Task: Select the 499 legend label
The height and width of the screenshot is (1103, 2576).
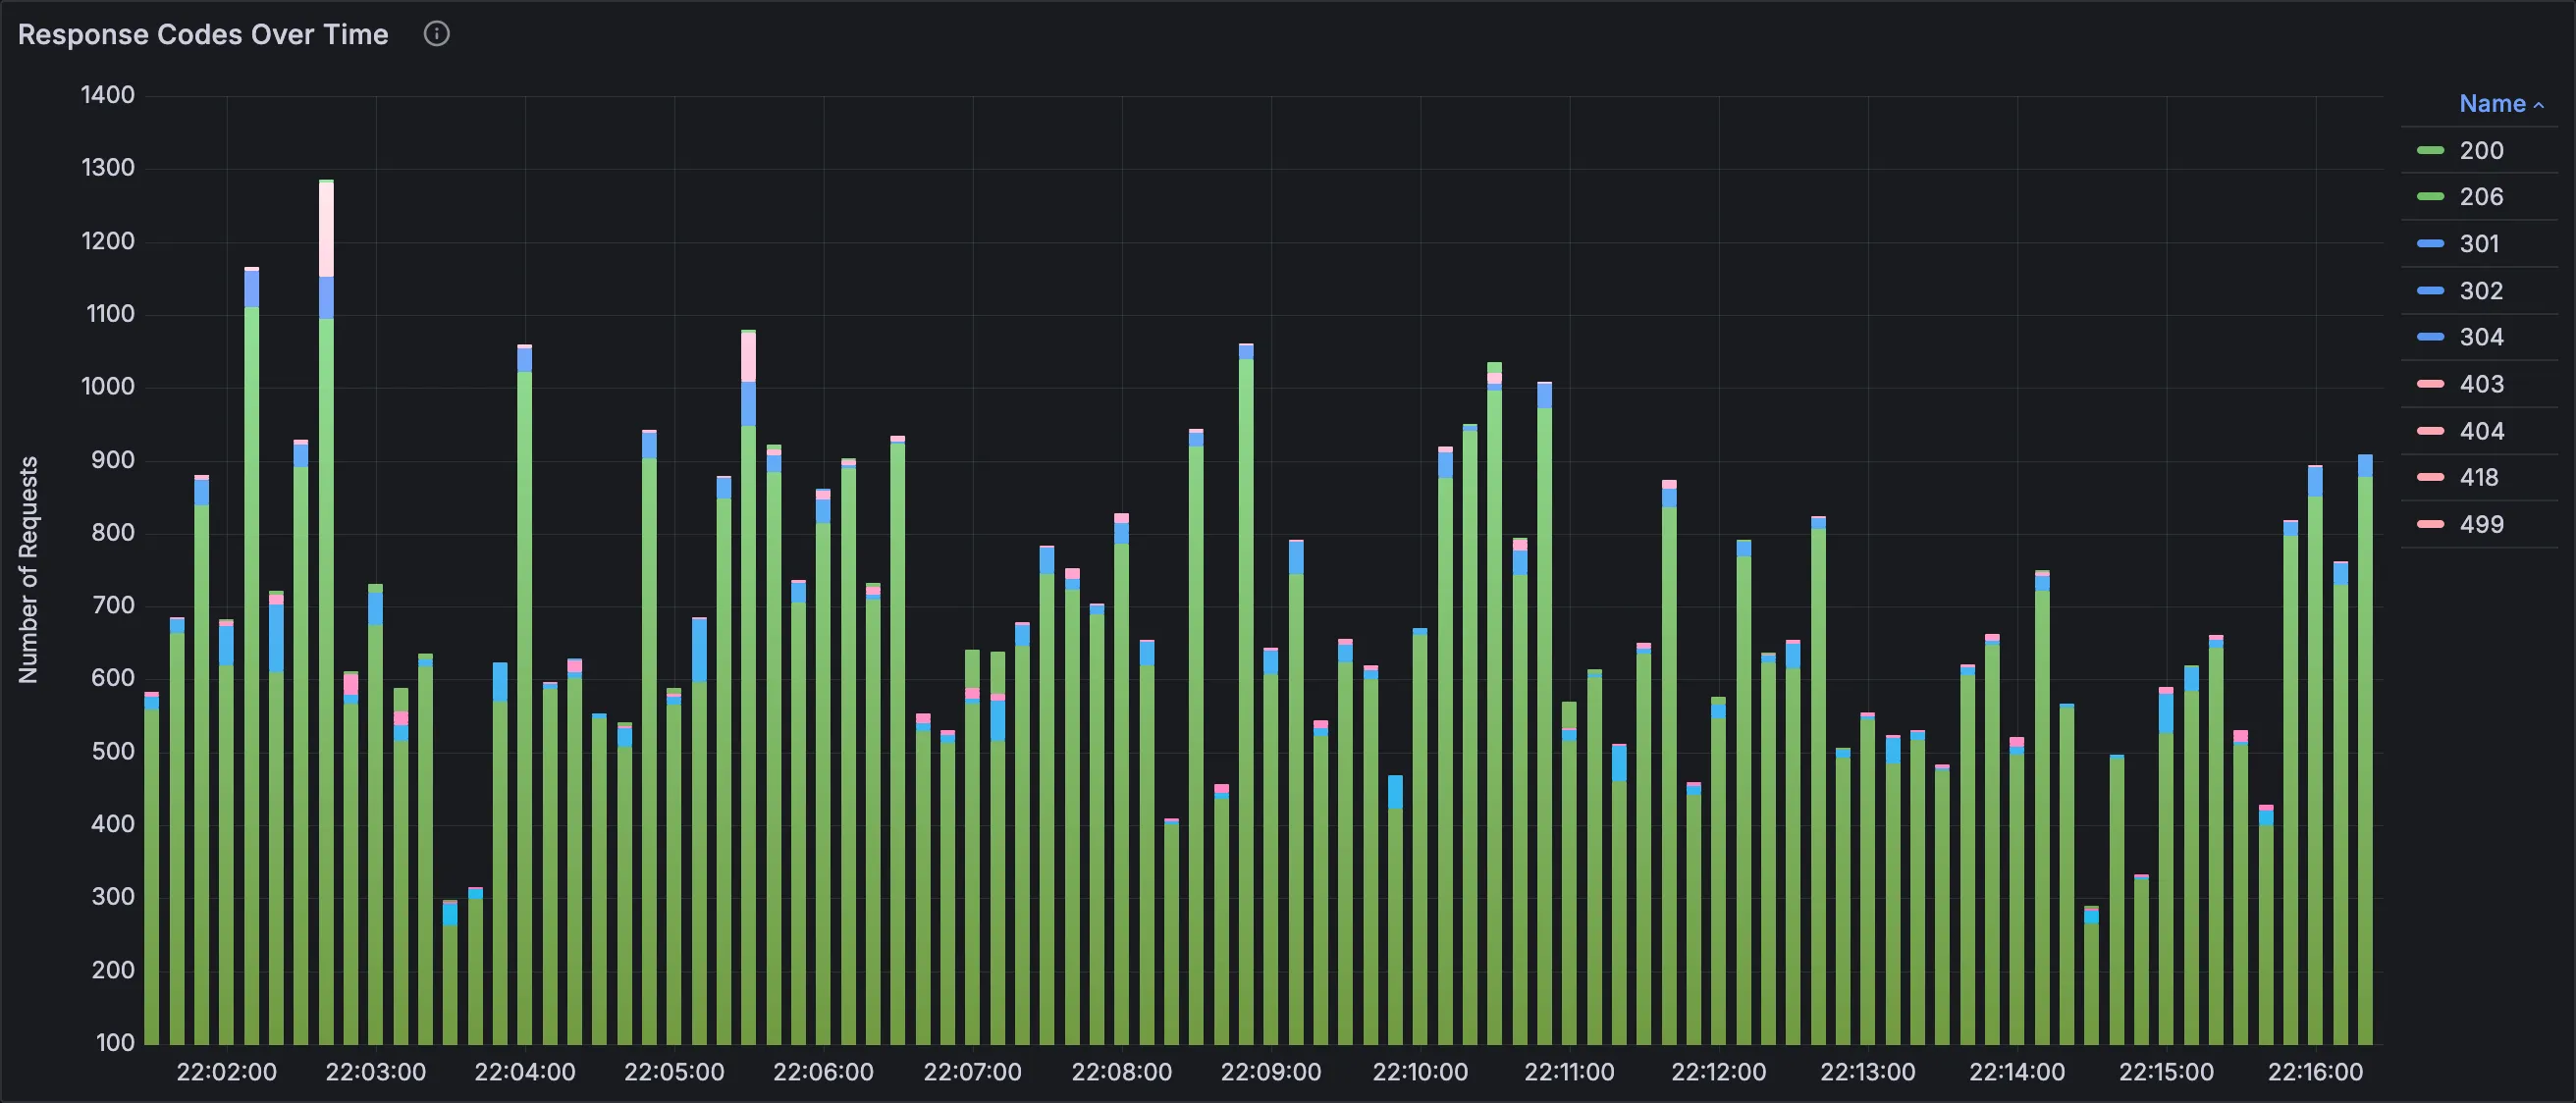Action: [2480, 523]
